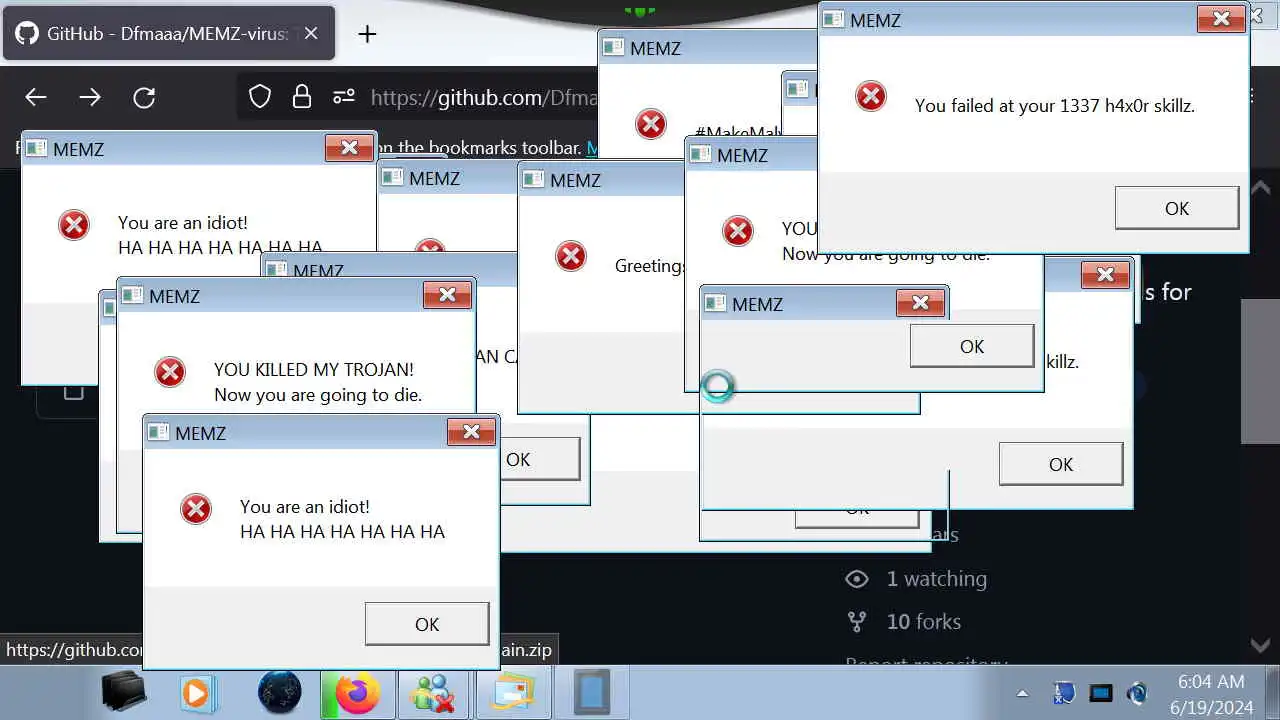Click the monitor tray icon

1101,693
